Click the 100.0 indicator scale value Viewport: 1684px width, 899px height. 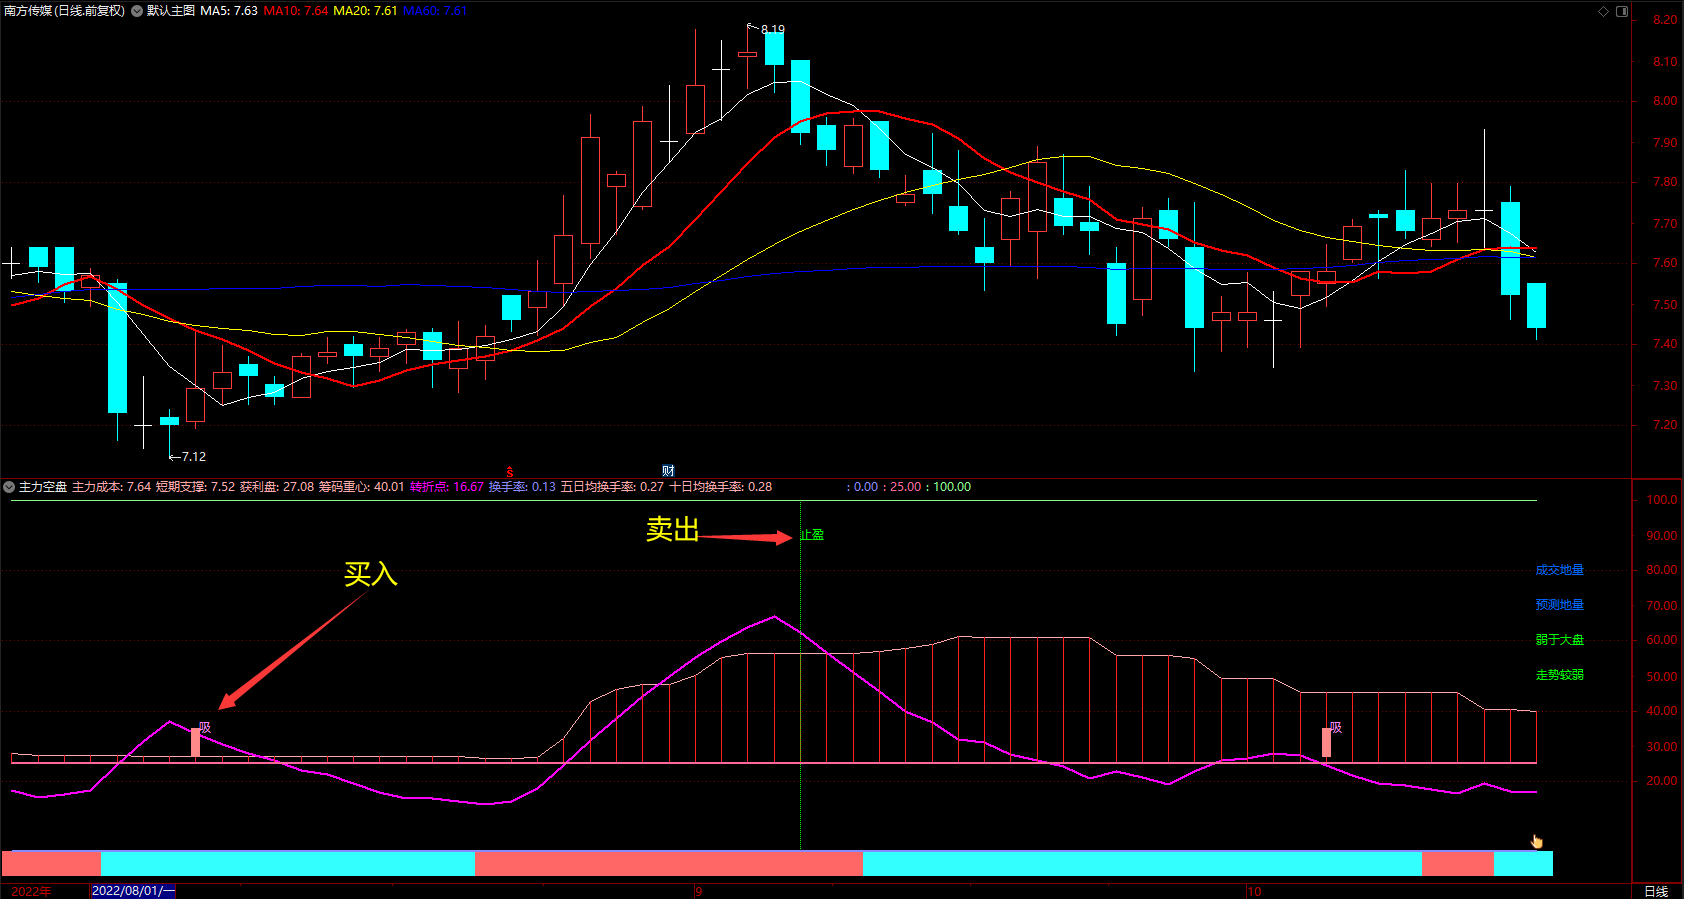click(1662, 500)
